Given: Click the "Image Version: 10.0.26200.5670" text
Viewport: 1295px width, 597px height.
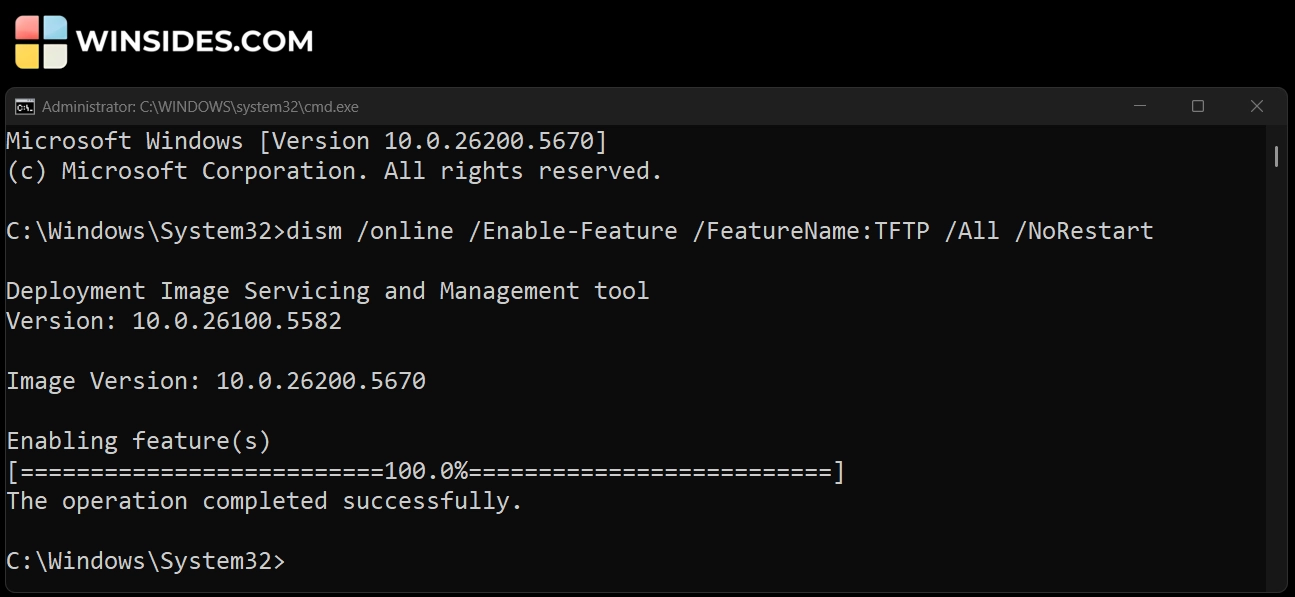Looking at the screenshot, I should pyautogui.click(x=216, y=381).
